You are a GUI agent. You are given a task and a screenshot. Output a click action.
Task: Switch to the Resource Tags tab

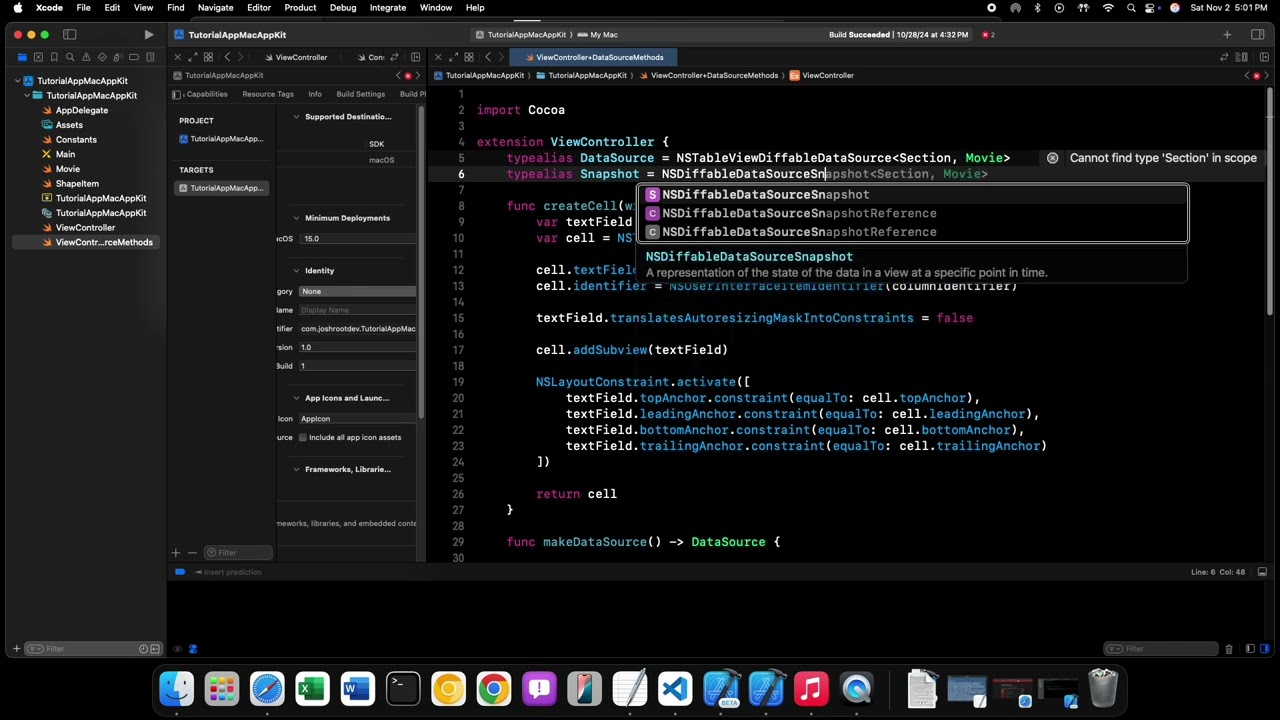[268, 94]
